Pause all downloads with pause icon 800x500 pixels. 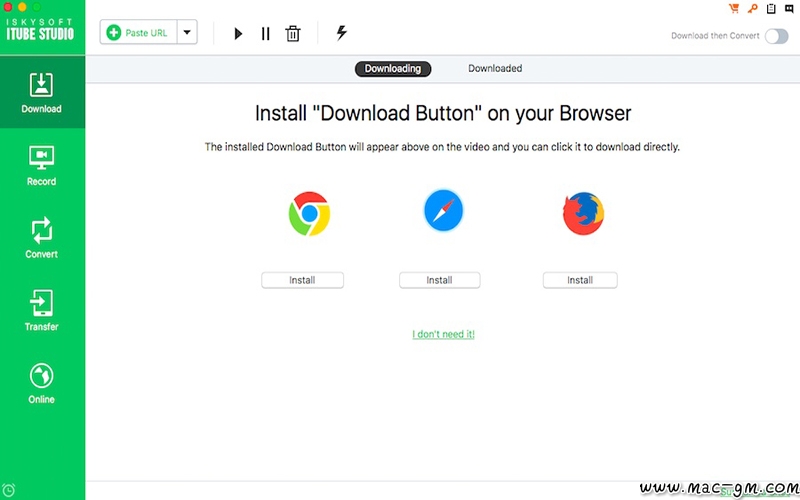(x=265, y=34)
